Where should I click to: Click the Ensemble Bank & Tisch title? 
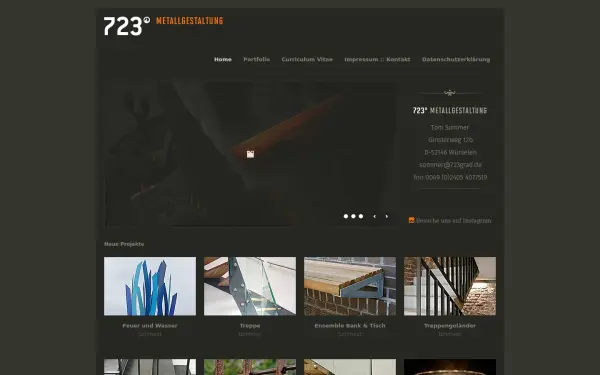(350, 326)
